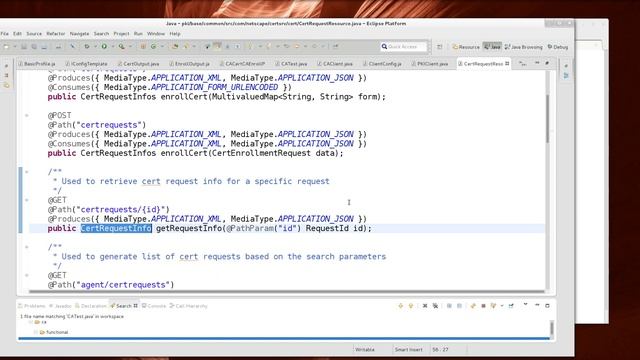The height and width of the screenshot is (360, 640).
Task: Click the Search view vertical scrollbar
Action: click(552, 329)
